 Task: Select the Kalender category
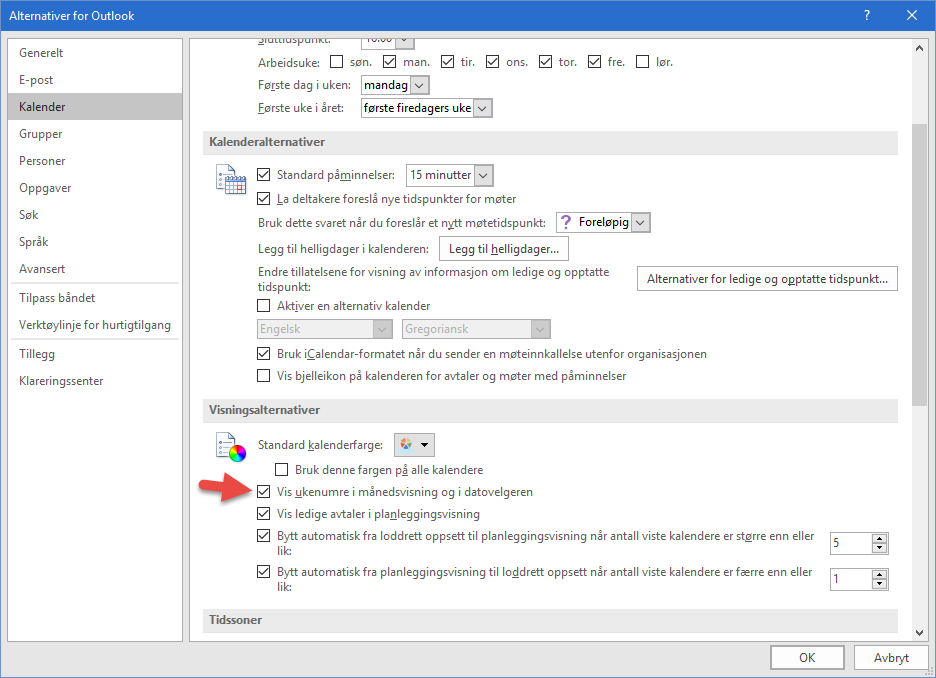[95, 107]
